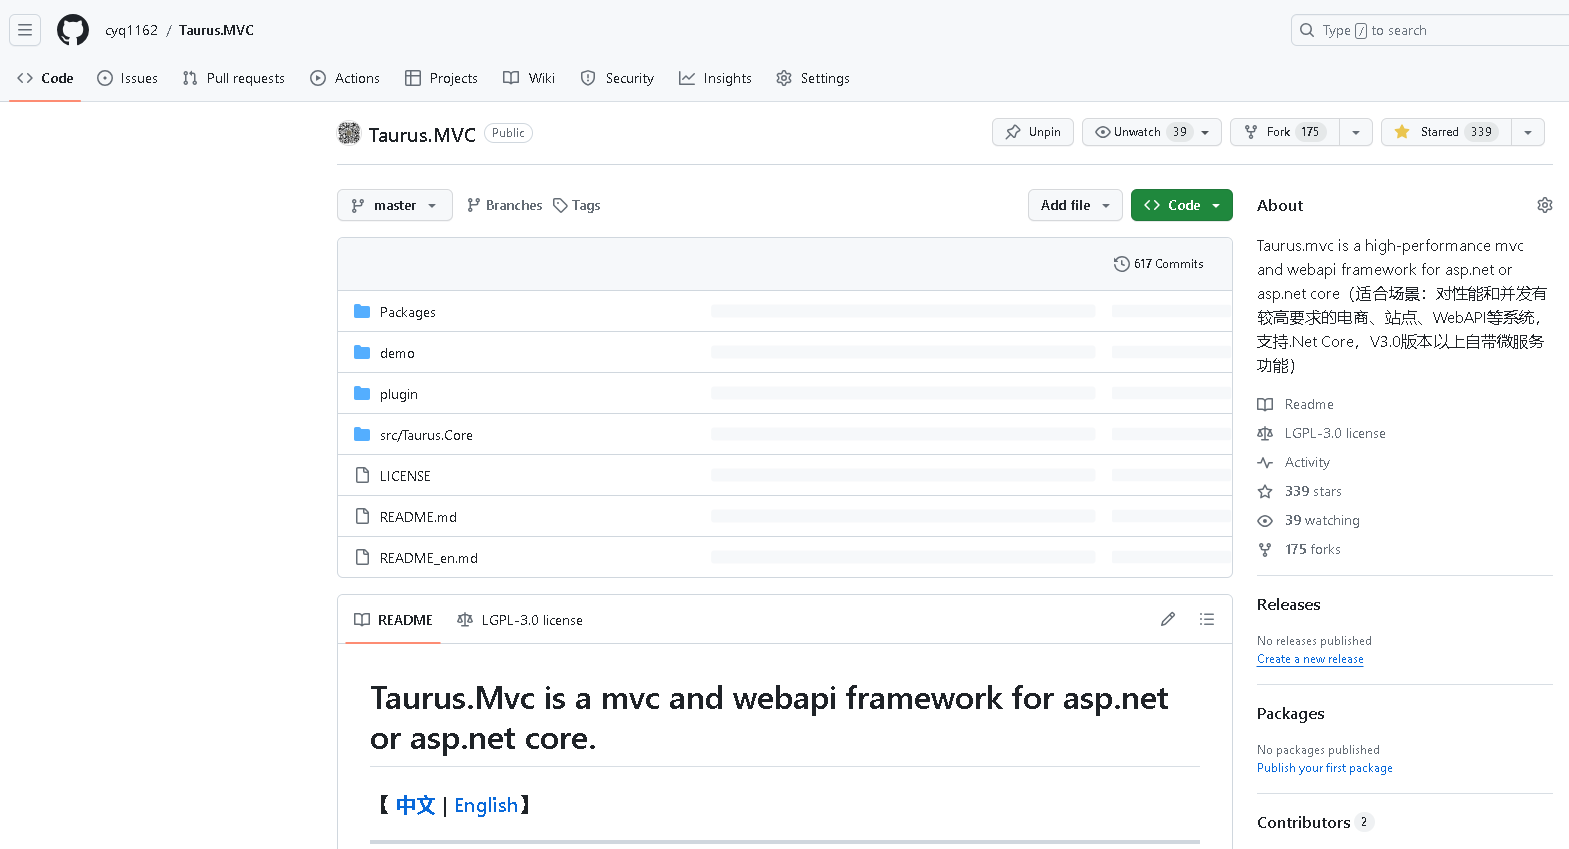Click the Taurus.MVC repository avatar icon

(349, 133)
